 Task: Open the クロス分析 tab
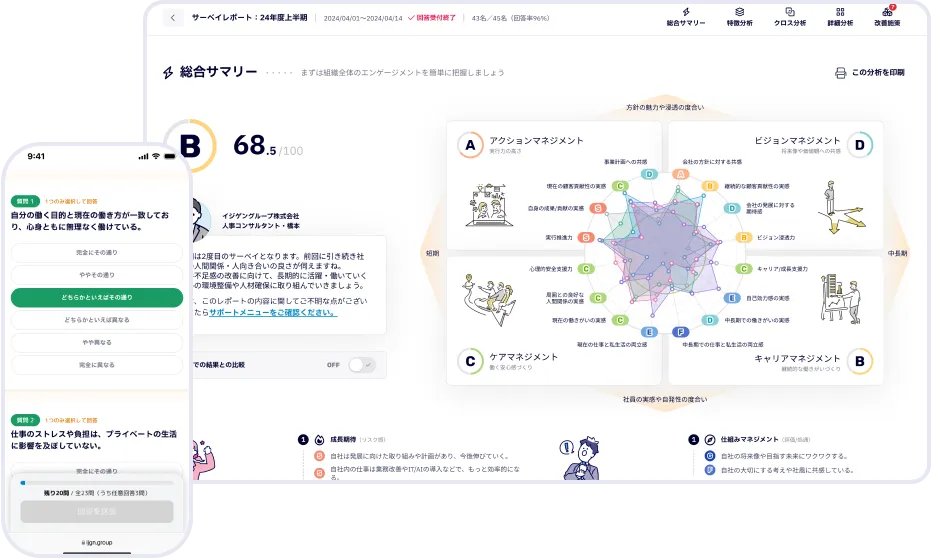click(790, 17)
